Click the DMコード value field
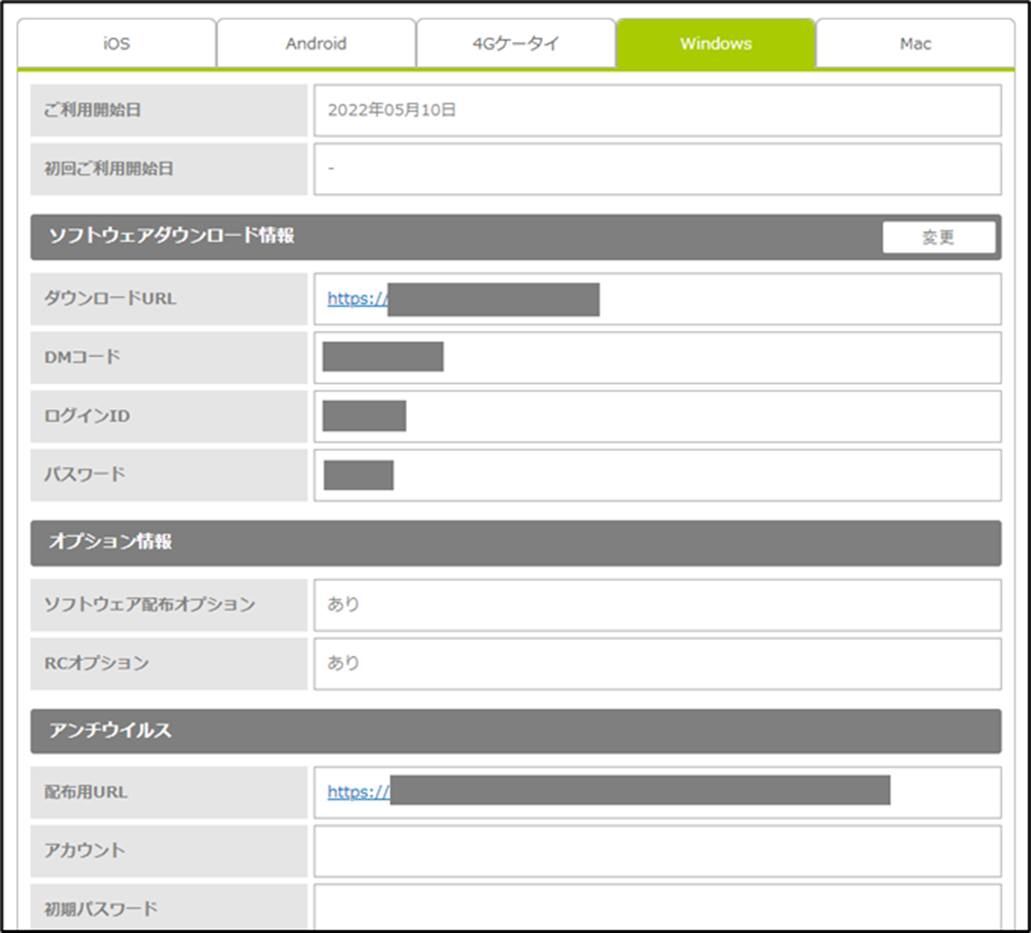The height and width of the screenshot is (933, 1031). (657, 357)
